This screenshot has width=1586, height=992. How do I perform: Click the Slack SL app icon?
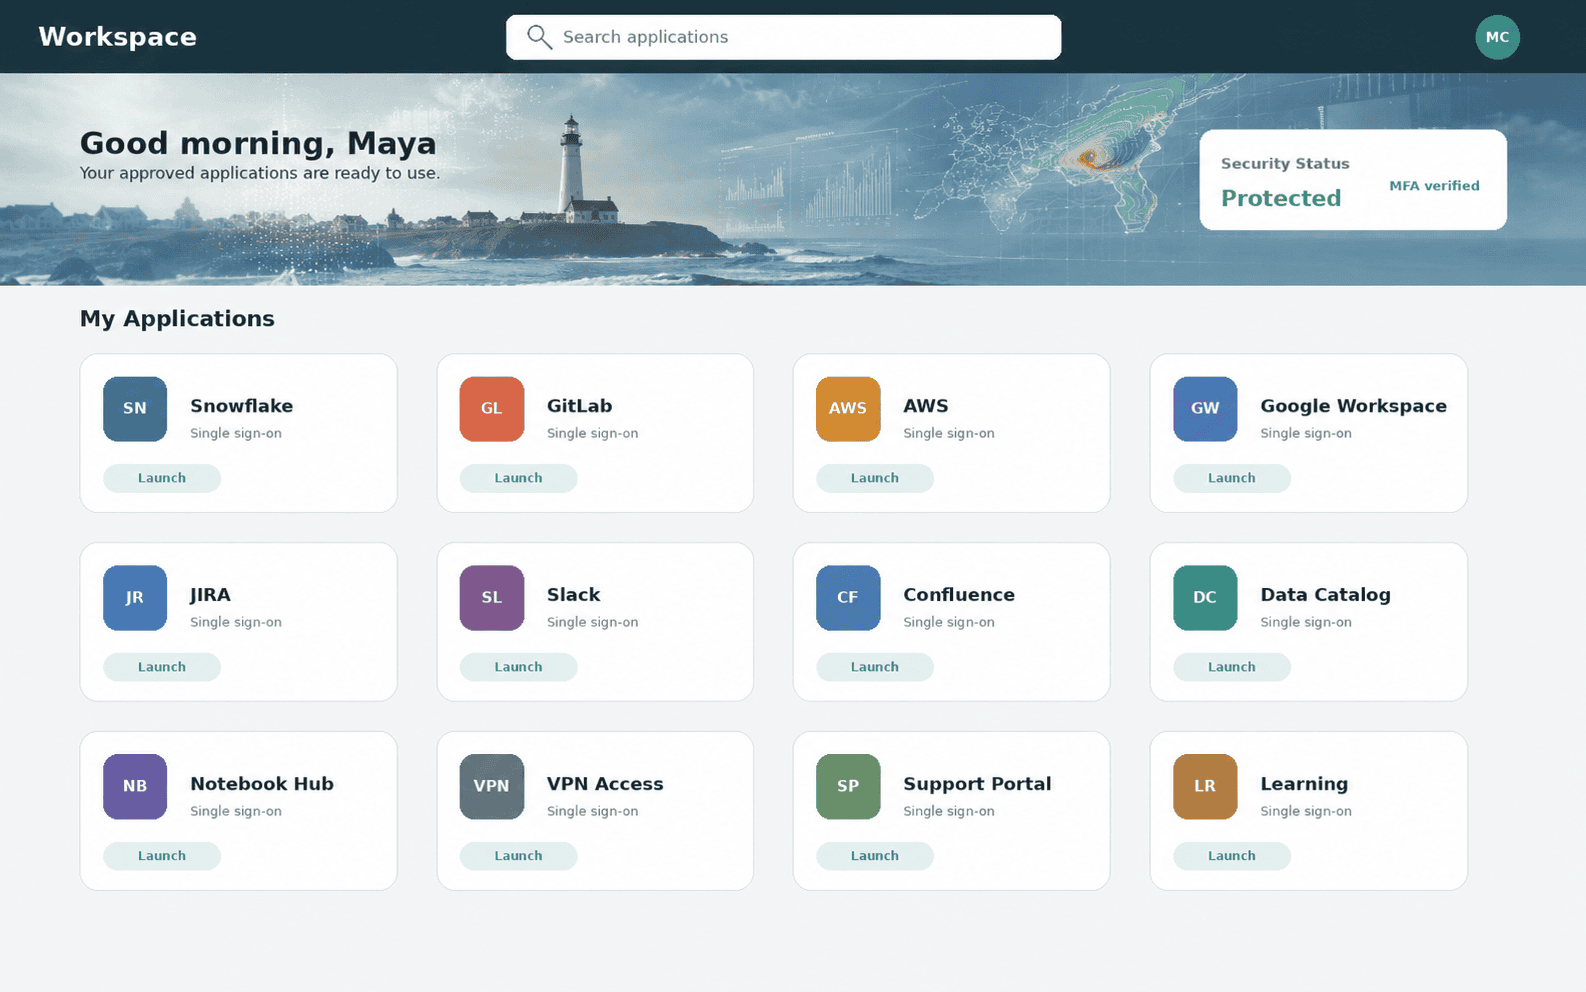[492, 598]
